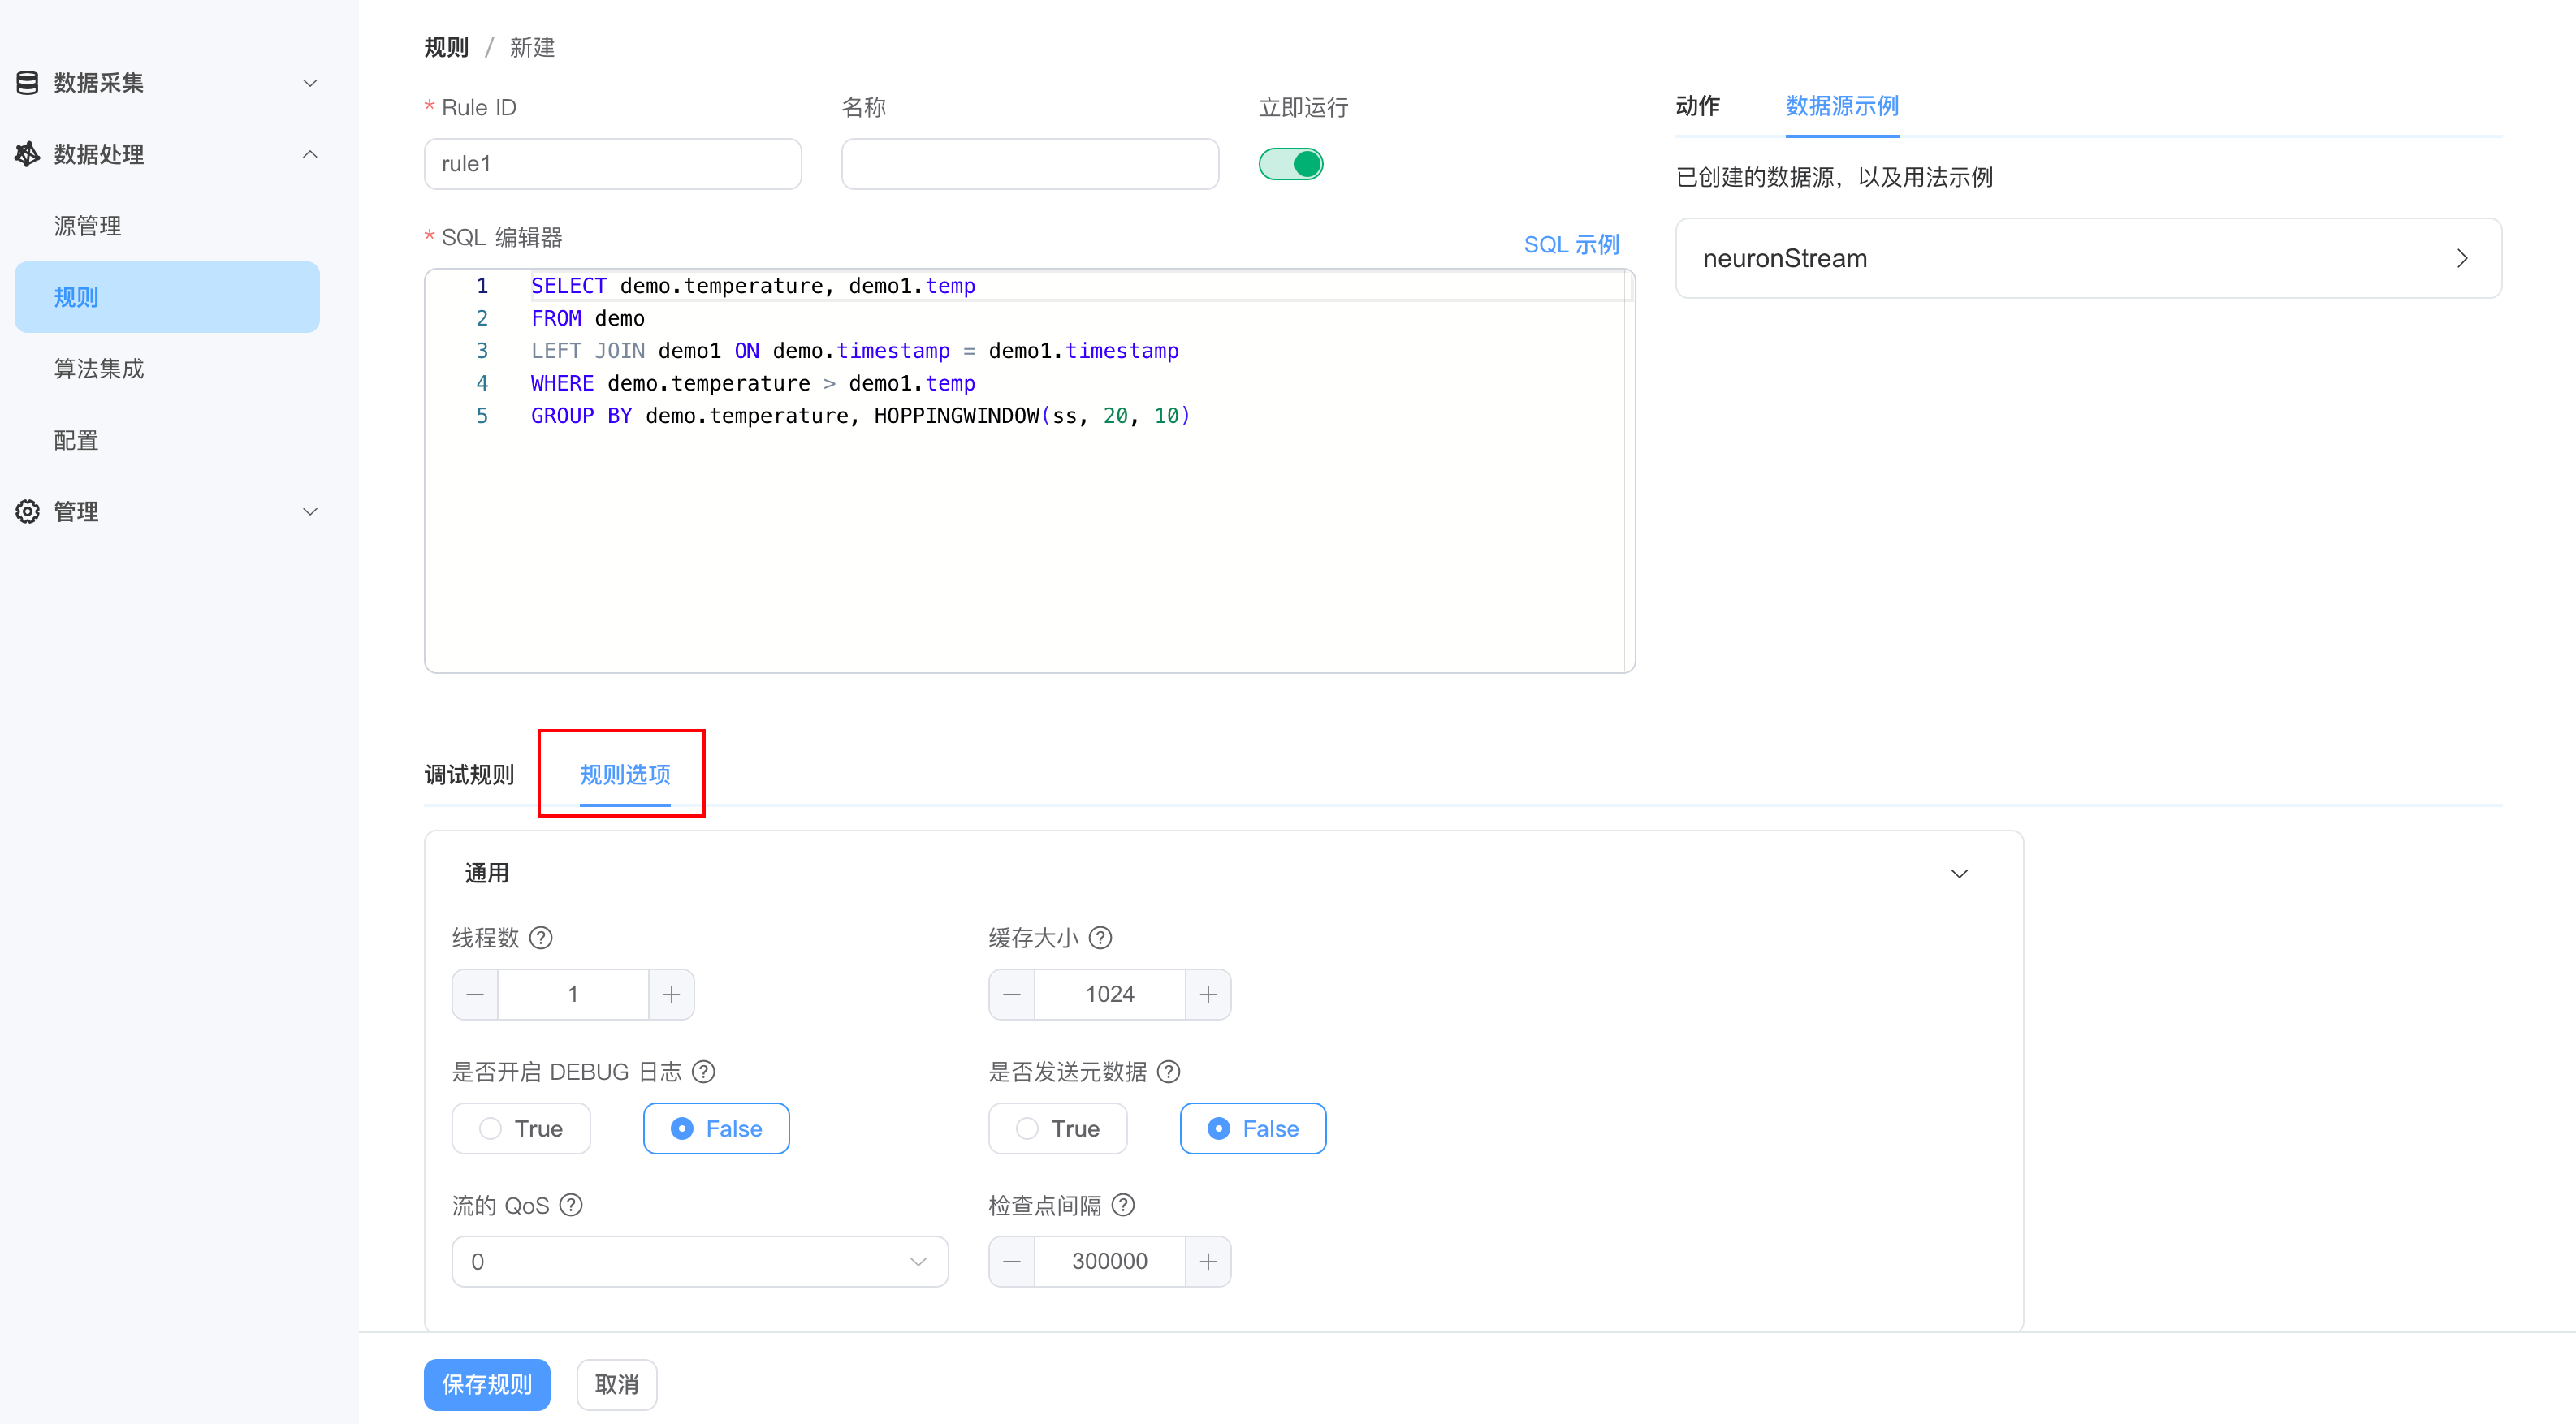Screen dimensions: 2576x1424
Task: Click the 流的 QoS help icon
Action: click(x=571, y=1205)
